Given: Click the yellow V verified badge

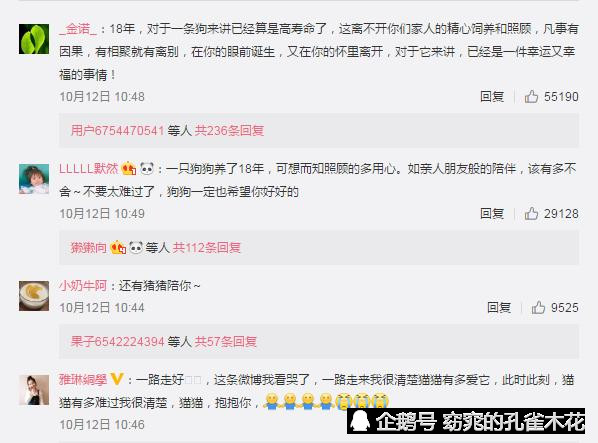Looking at the screenshot, I should click(117, 379).
